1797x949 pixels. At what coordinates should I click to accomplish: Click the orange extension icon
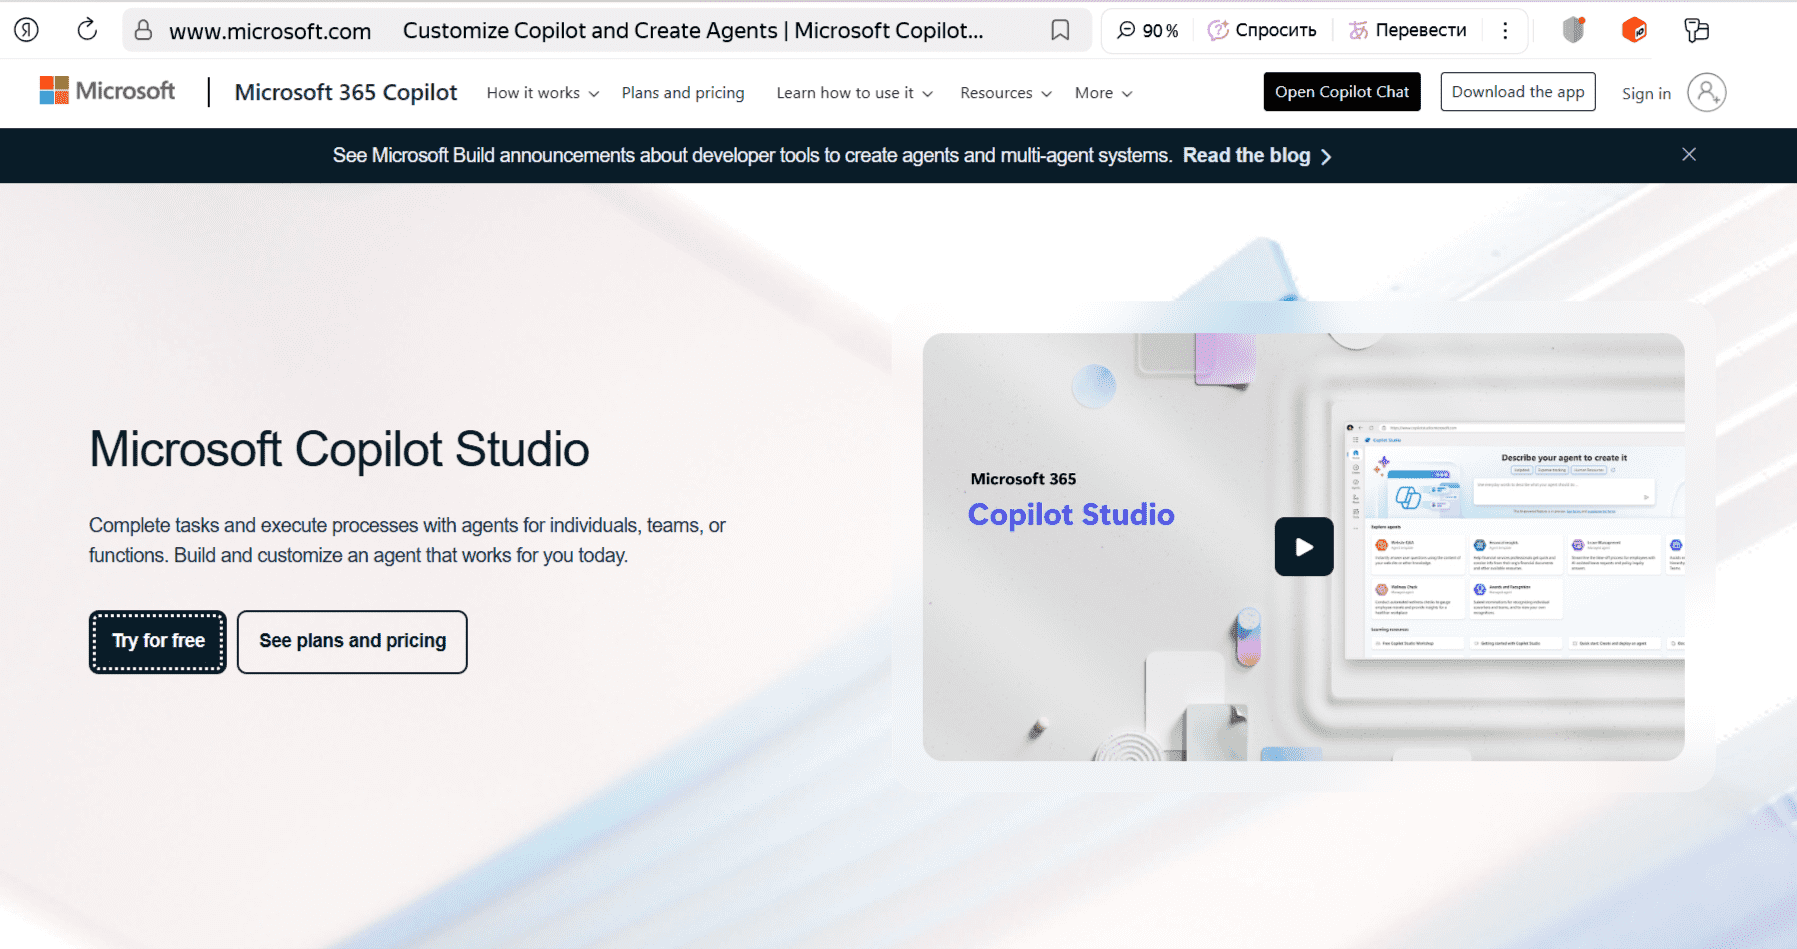pos(1634,30)
